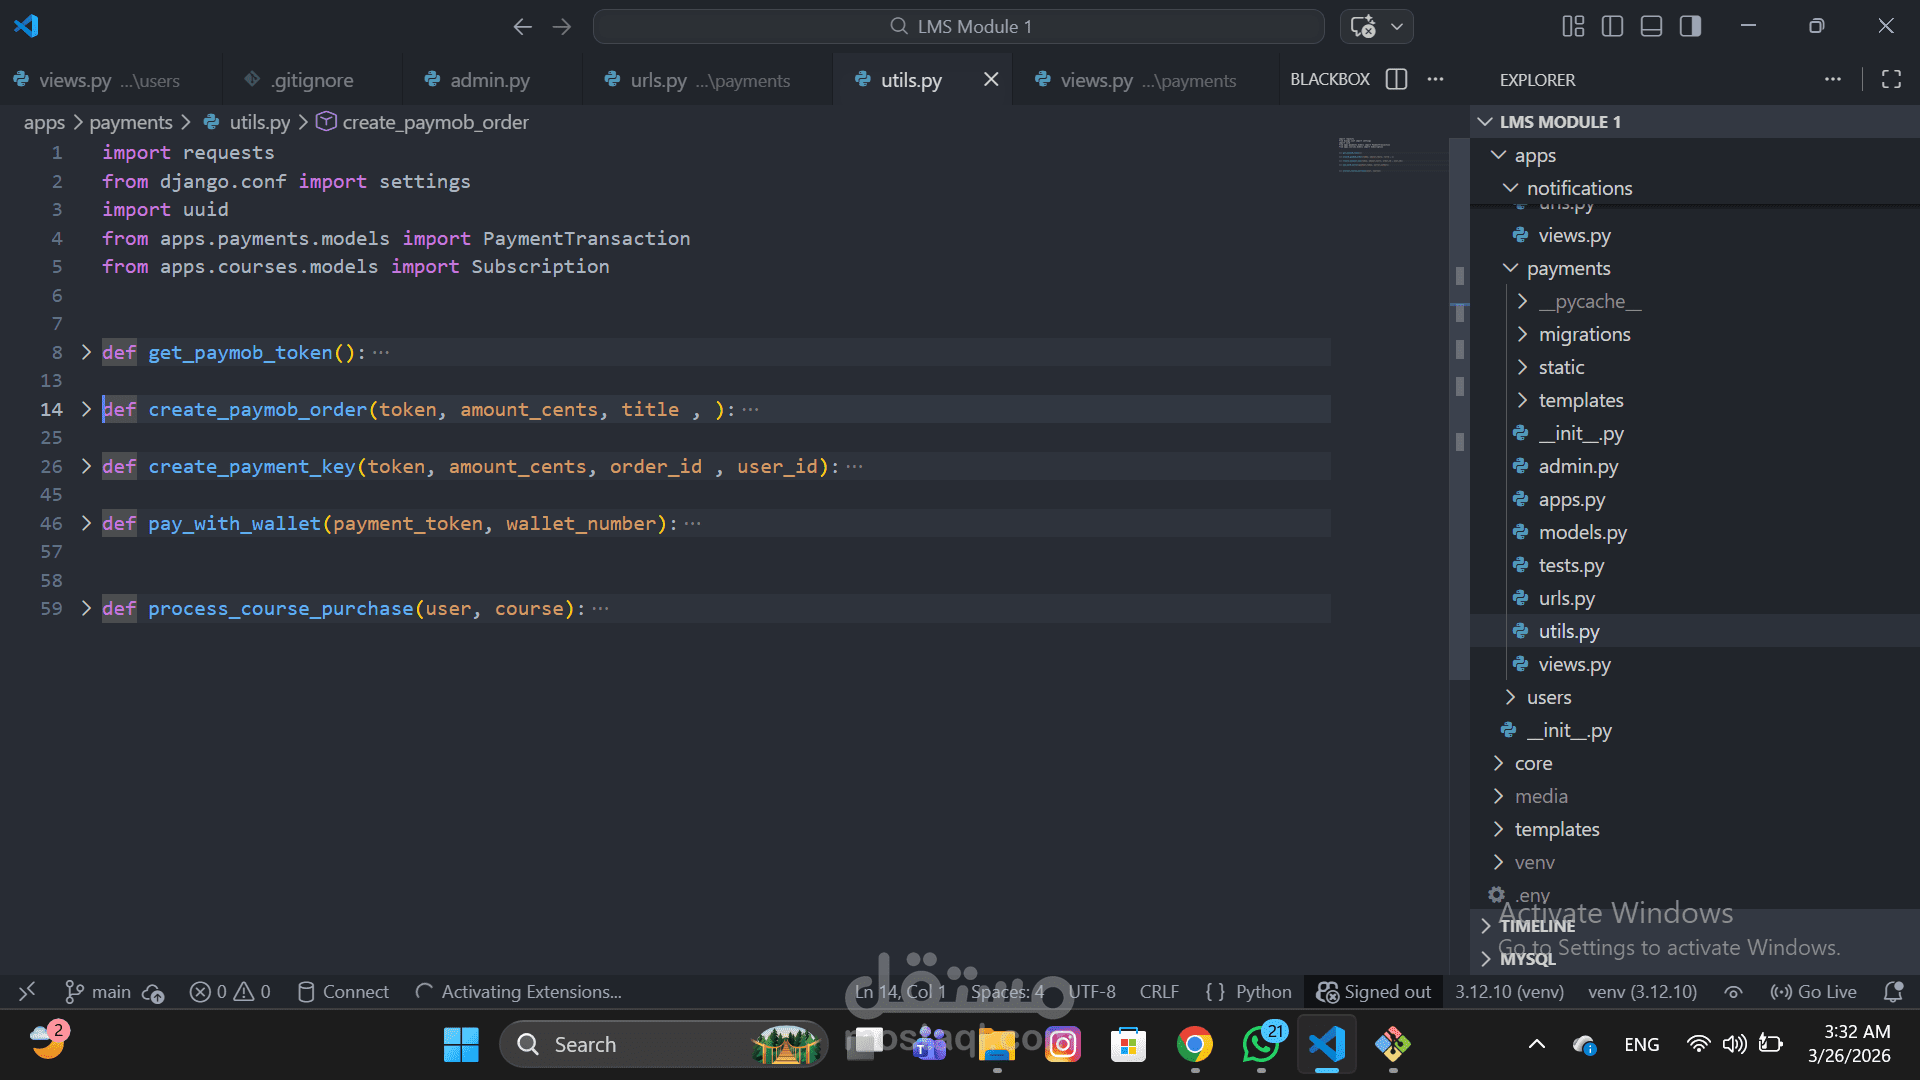Click the MySQL Connect button in status bar
The width and height of the screenshot is (1920, 1080).
(343, 991)
